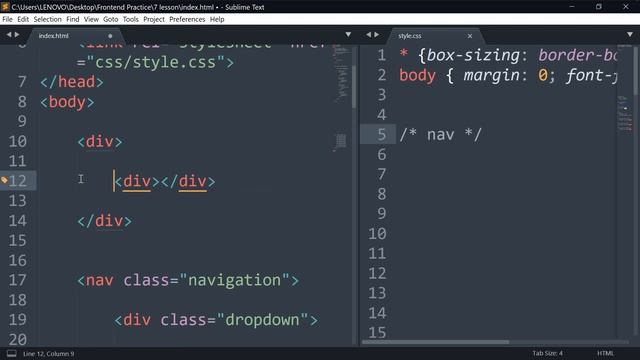
Task: Open the Goto menu
Action: pos(110,19)
